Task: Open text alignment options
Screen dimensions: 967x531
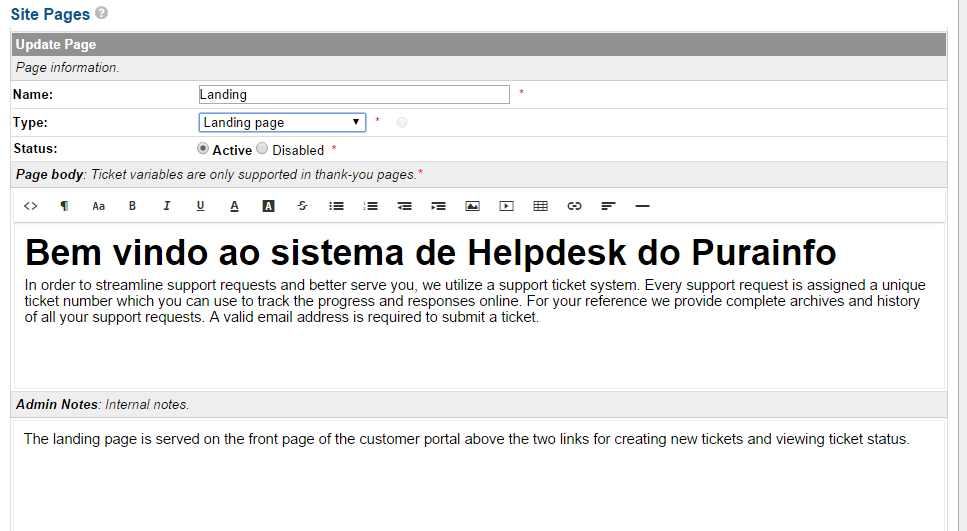Action: click(608, 206)
